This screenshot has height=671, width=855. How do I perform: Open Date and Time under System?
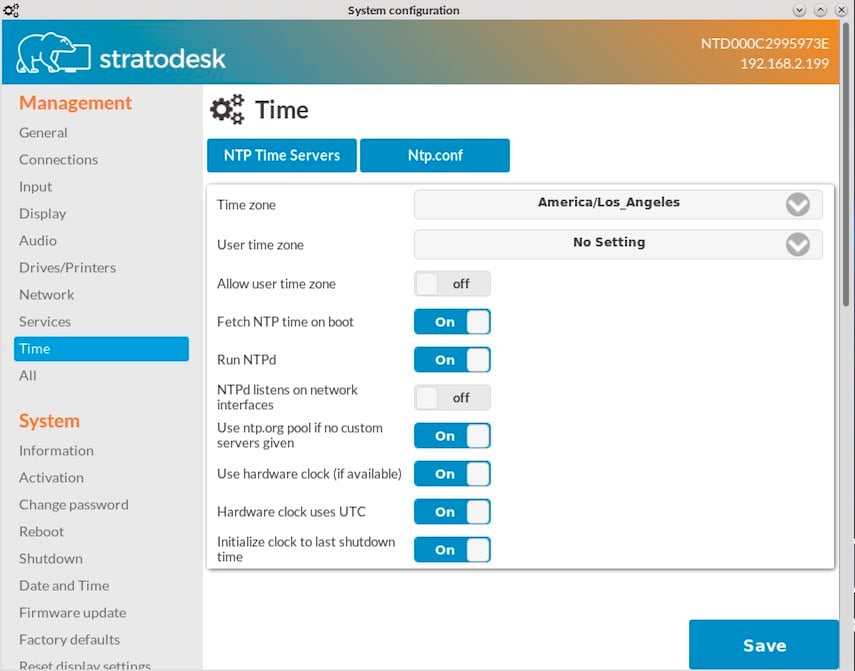[x=64, y=586]
